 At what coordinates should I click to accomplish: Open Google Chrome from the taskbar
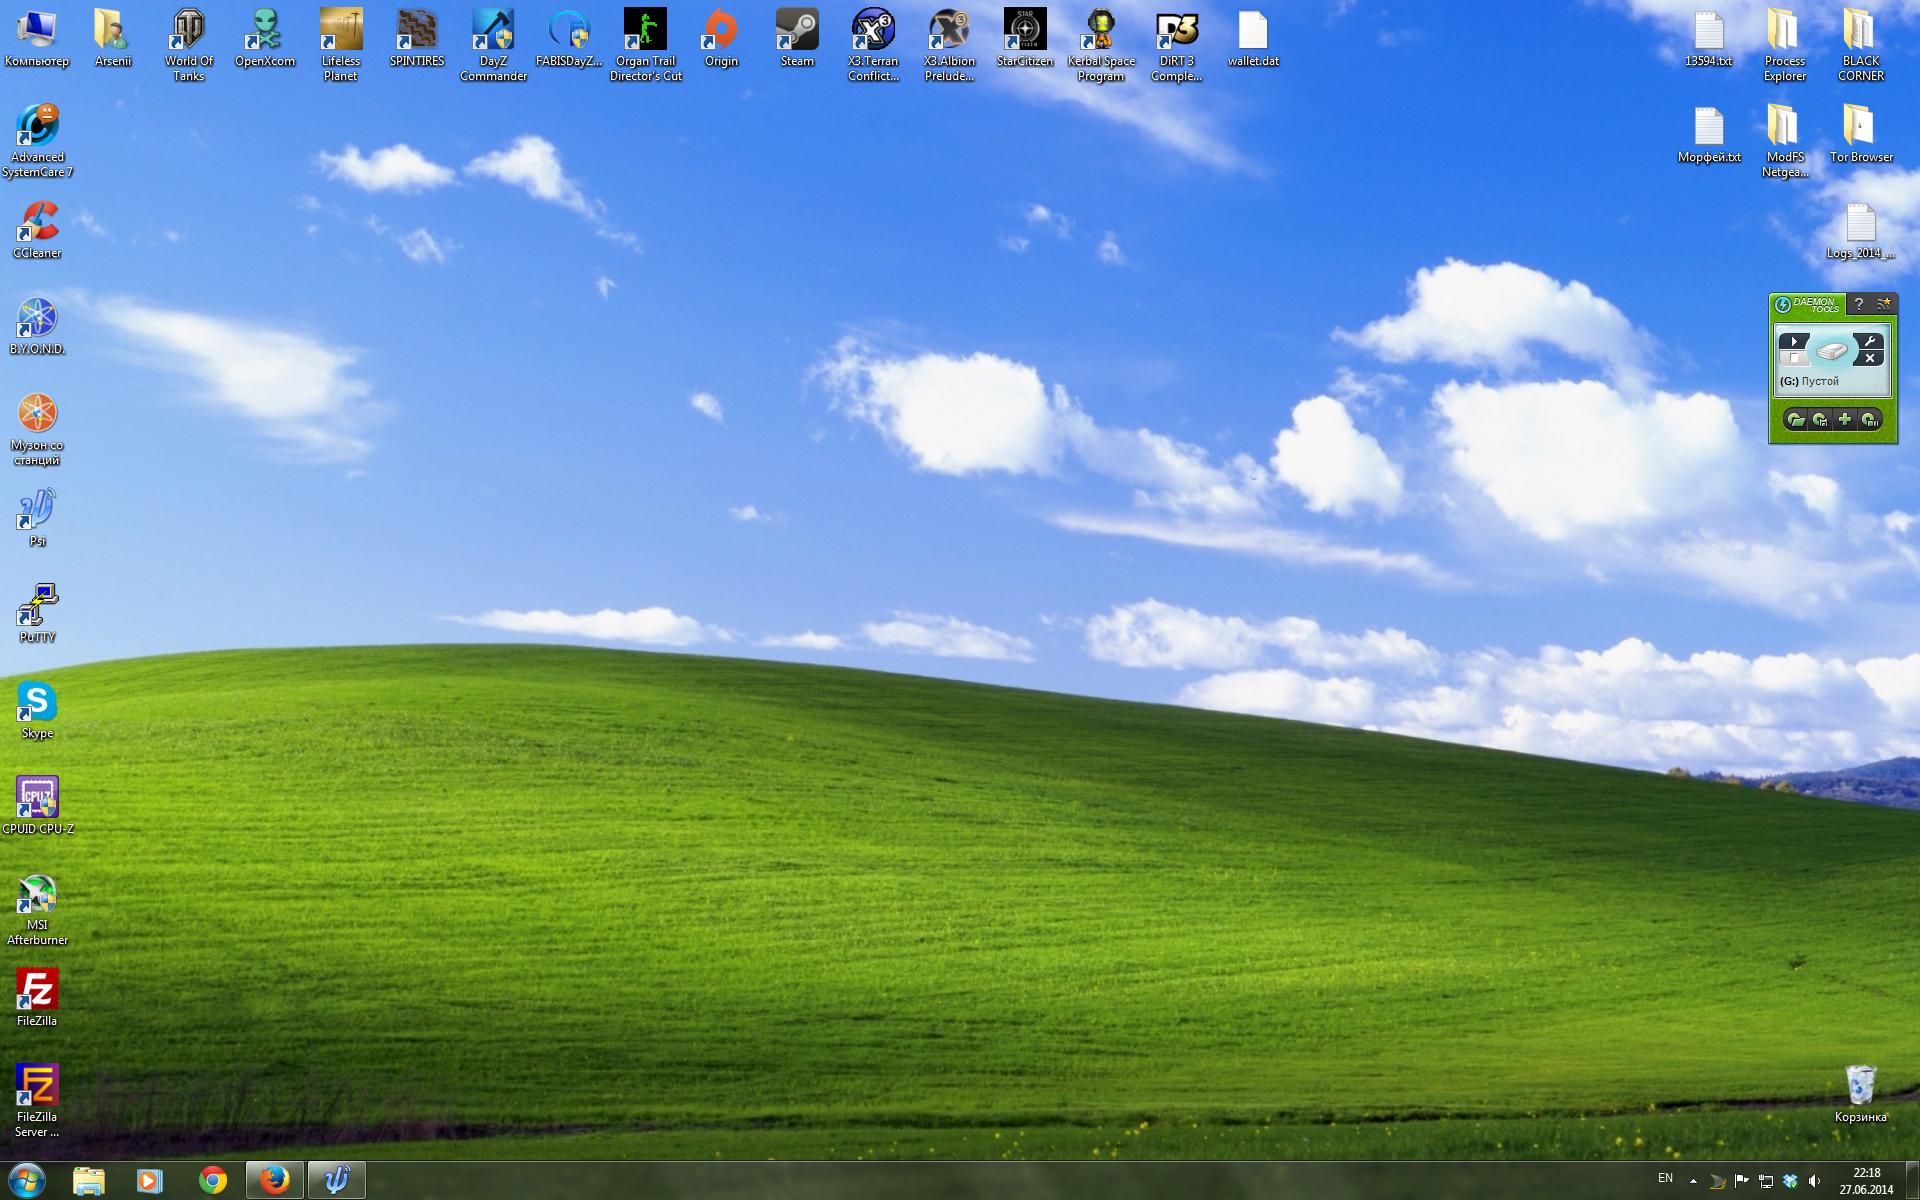pos(212,1181)
